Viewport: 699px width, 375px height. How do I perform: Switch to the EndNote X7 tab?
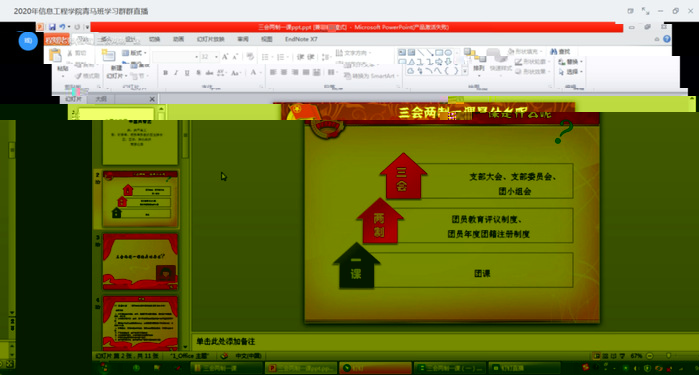(301, 39)
